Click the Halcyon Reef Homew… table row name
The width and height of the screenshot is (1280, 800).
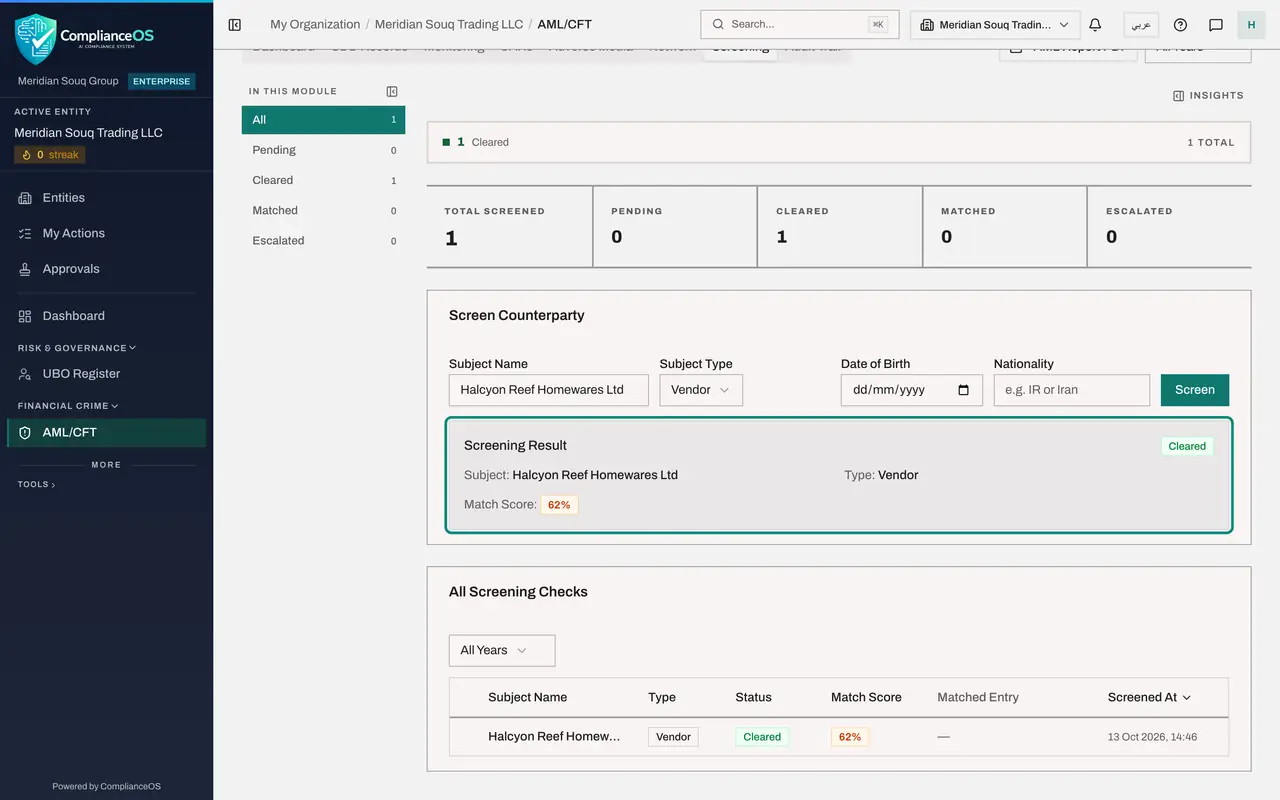pos(554,737)
